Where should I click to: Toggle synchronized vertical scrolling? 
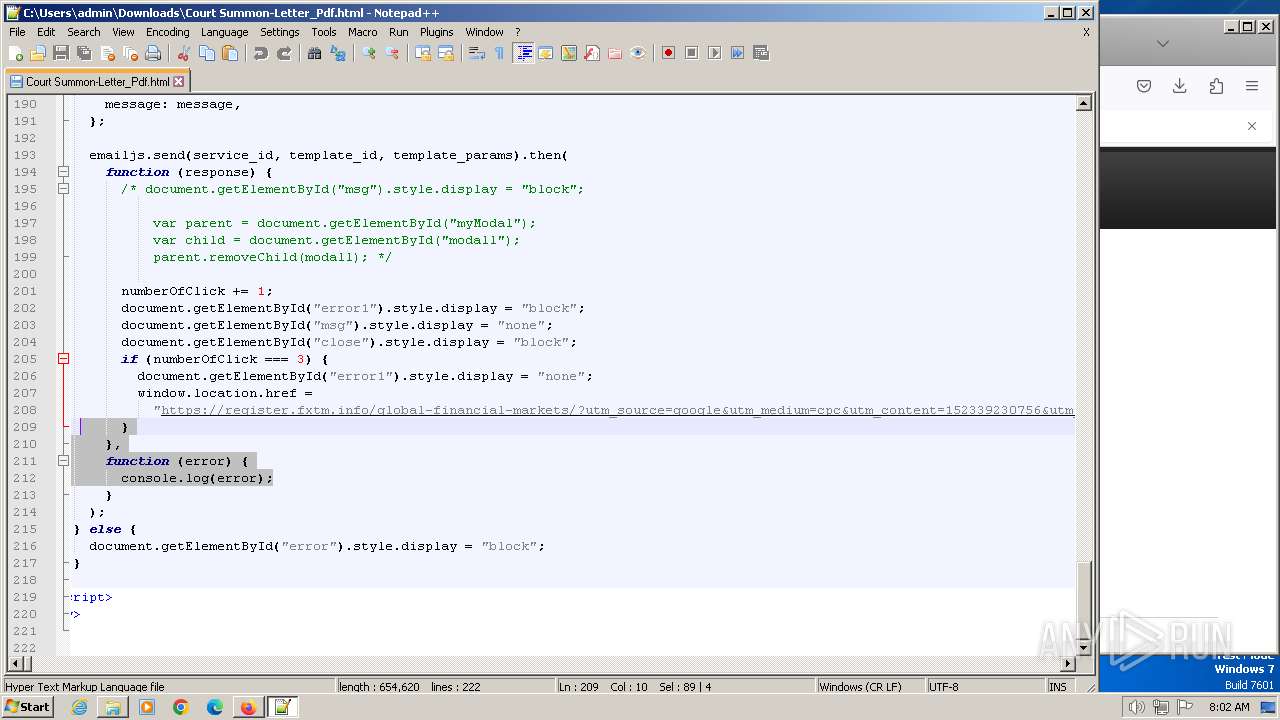[422, 53]
